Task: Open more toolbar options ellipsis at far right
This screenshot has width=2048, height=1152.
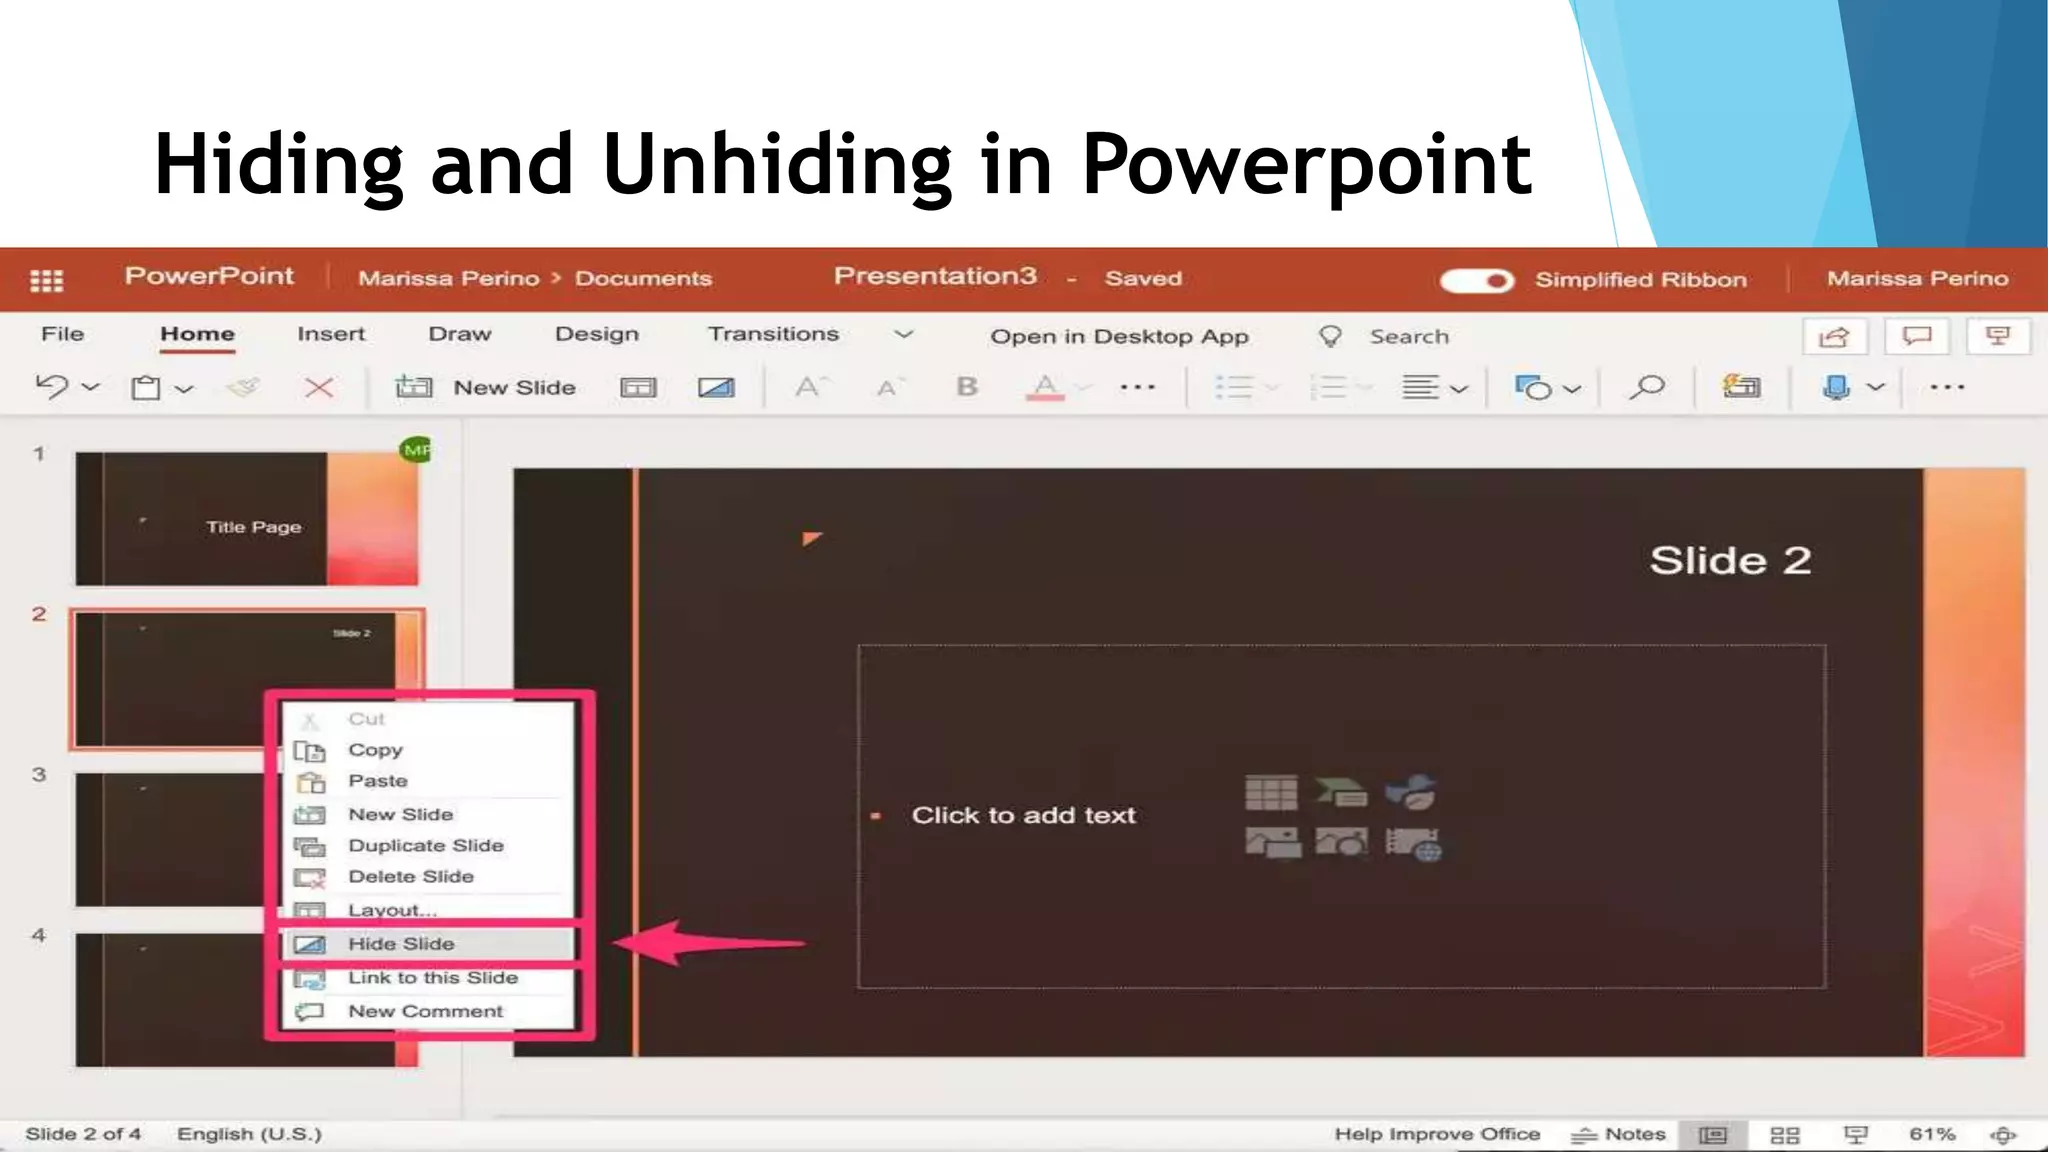Action: (1947, 386)
